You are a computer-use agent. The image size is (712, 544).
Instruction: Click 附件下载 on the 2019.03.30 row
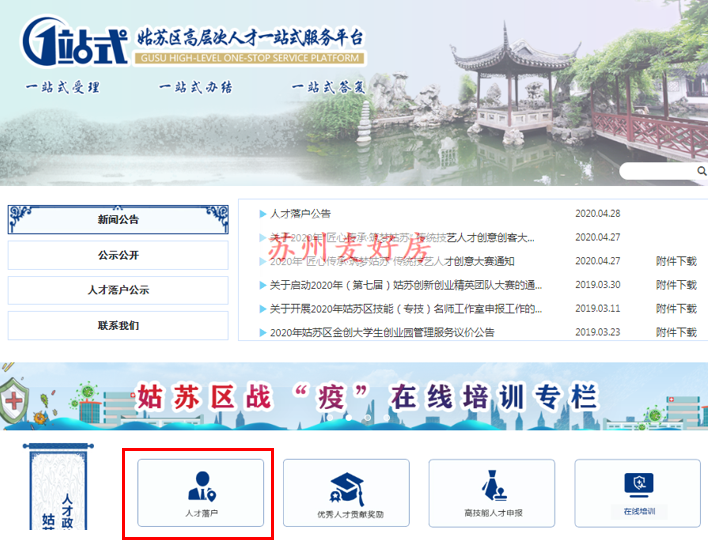(676, 285)
